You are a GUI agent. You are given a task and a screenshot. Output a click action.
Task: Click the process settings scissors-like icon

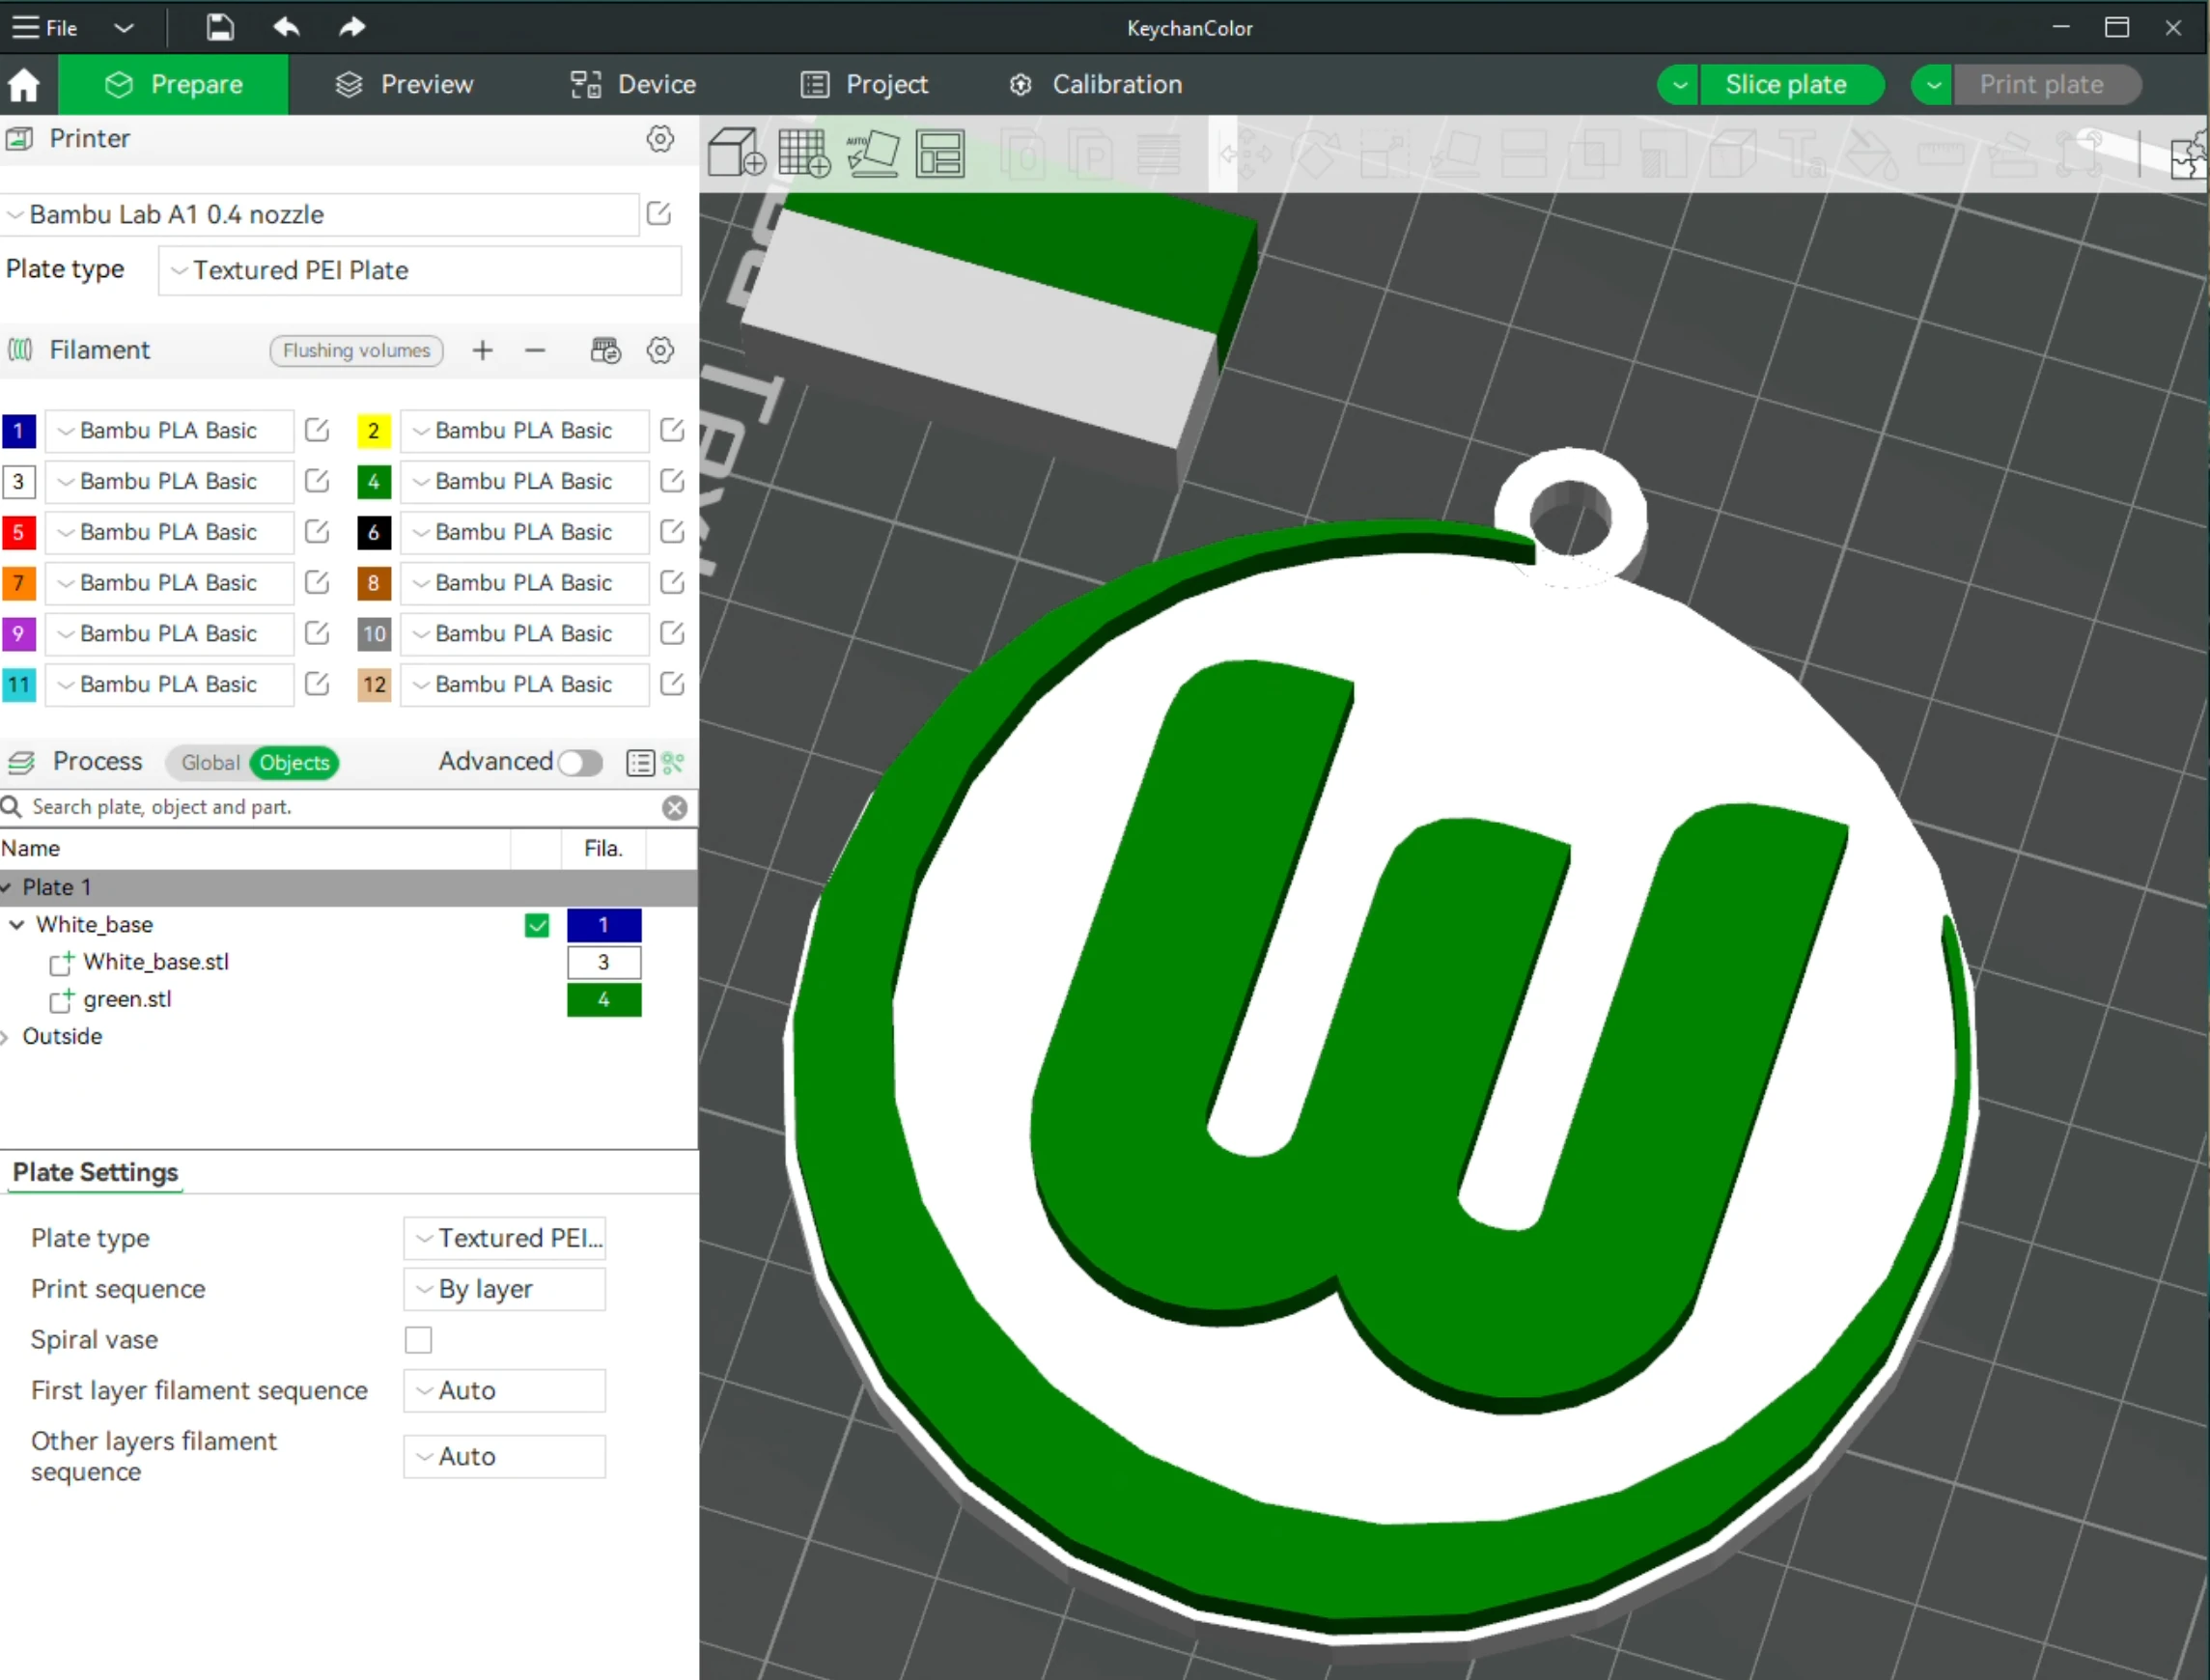click(673, 763)
